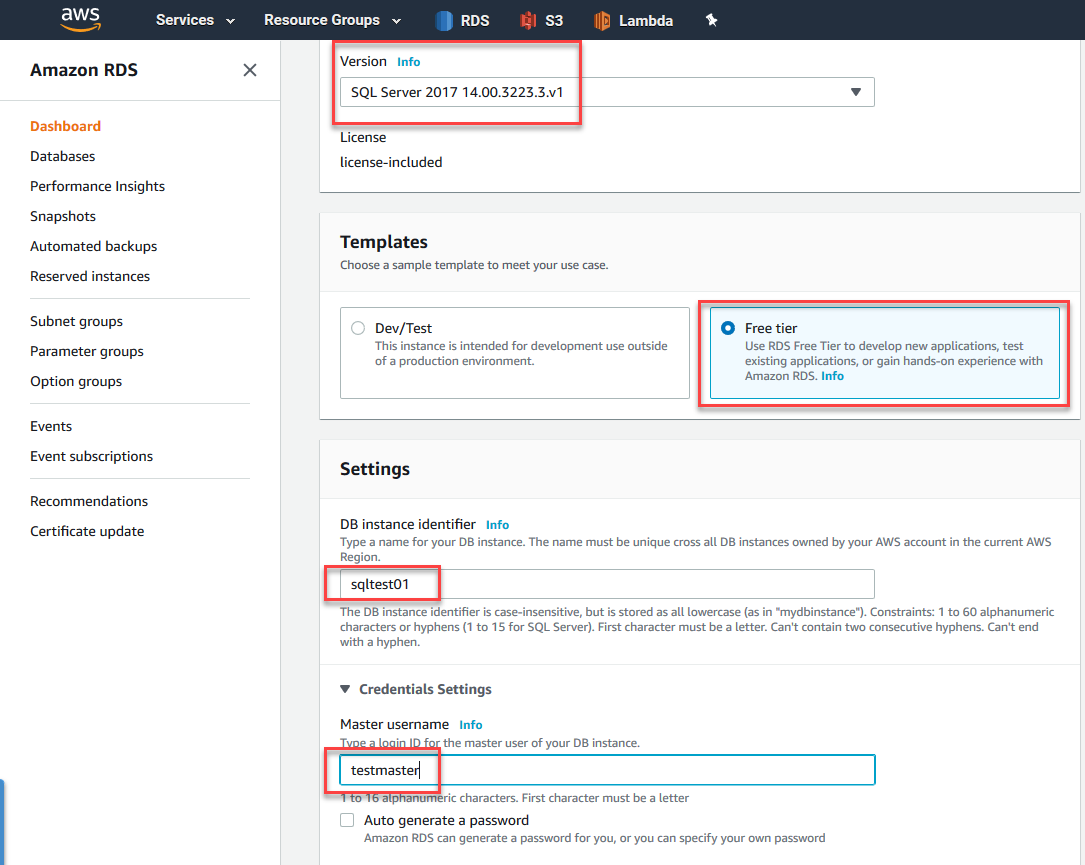The width and height of the screenshot is (1085, 865).
Task: Select the Dev/Test template radio button
Action: coord(358,328)
